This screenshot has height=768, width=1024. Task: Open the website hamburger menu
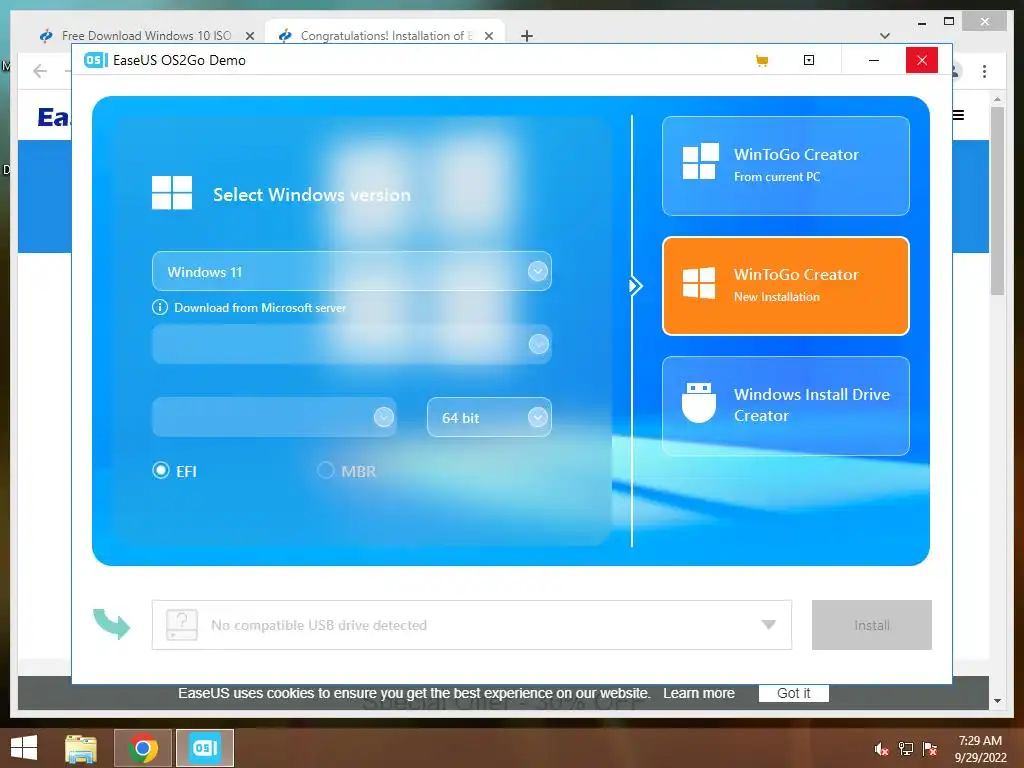coord(958,116)
